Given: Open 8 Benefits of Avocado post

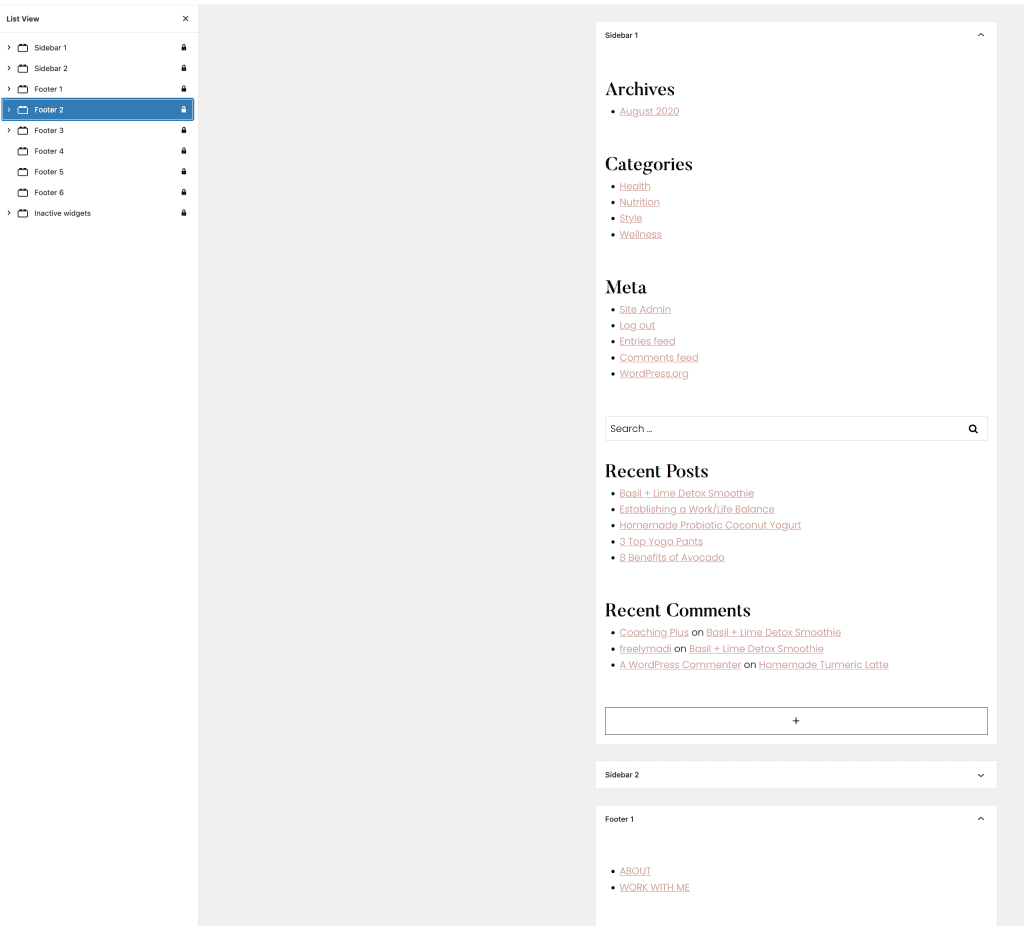Looking at the screenshot, I should tap(672, 558).
